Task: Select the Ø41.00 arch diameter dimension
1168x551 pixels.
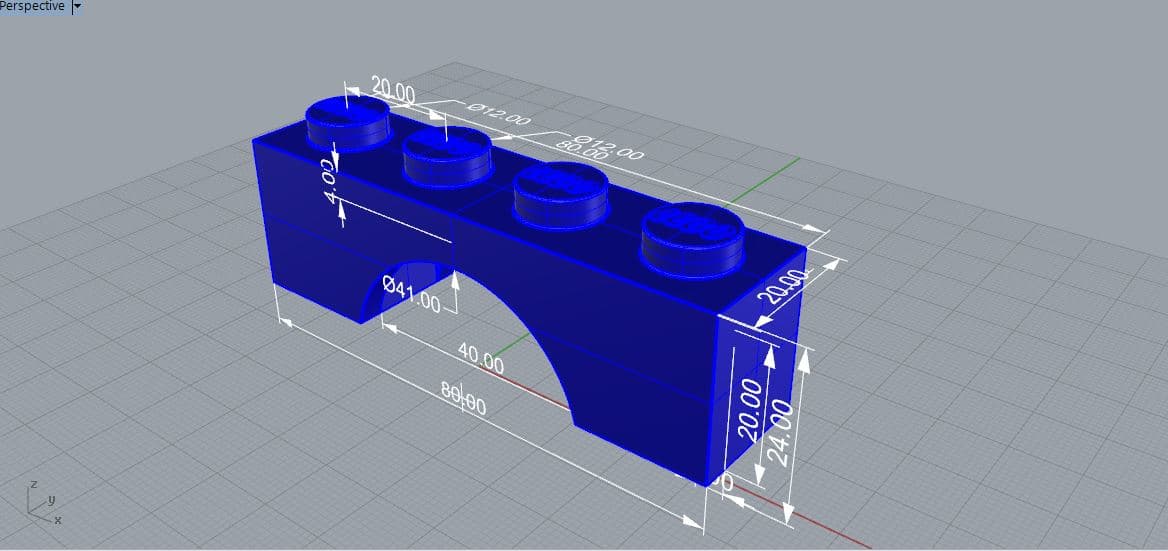Action: pos(411,293)
